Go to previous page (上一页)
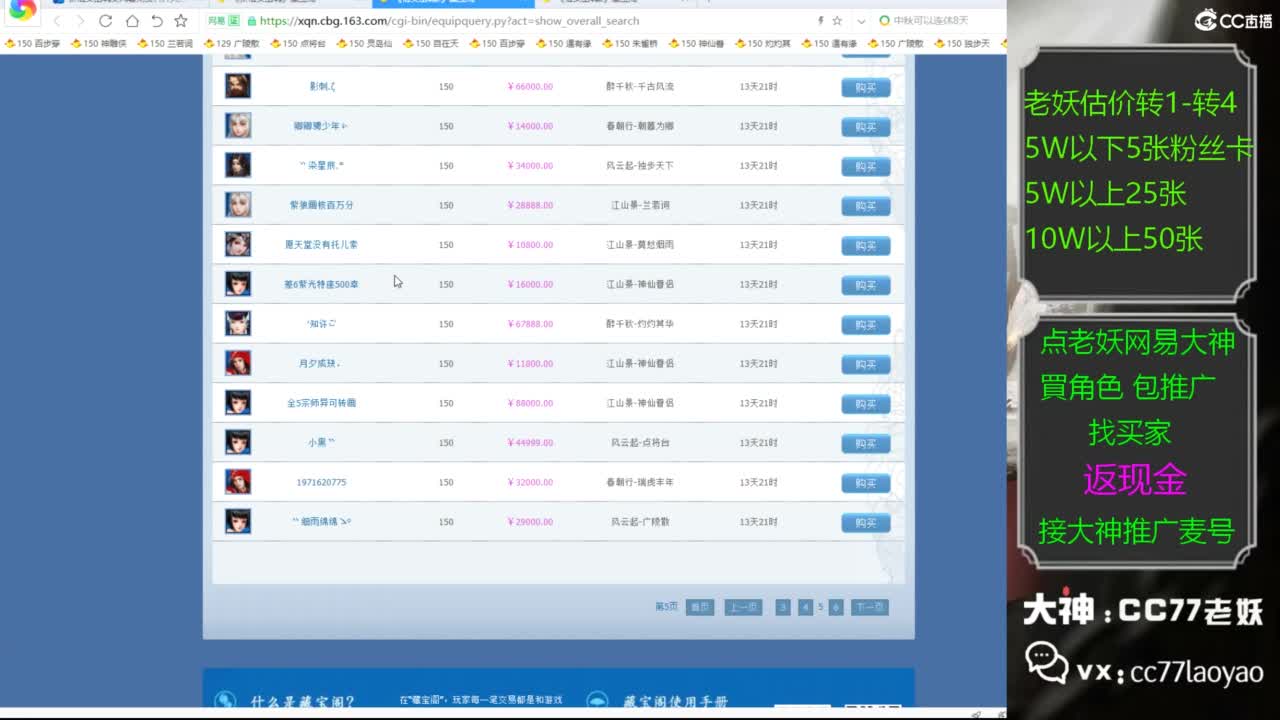1280x720 pixels. click(x=742, y=607)
